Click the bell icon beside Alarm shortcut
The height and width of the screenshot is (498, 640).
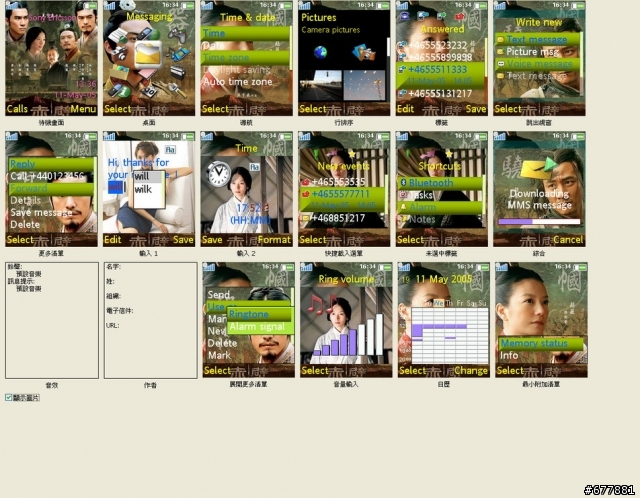point(403,207)
